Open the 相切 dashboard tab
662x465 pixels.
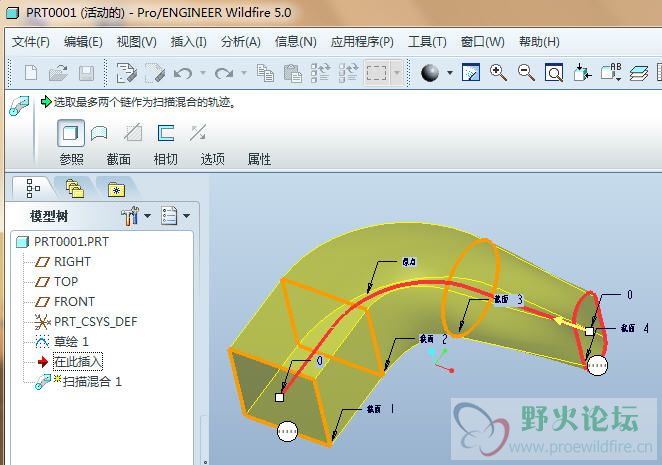tap(165, 159)
